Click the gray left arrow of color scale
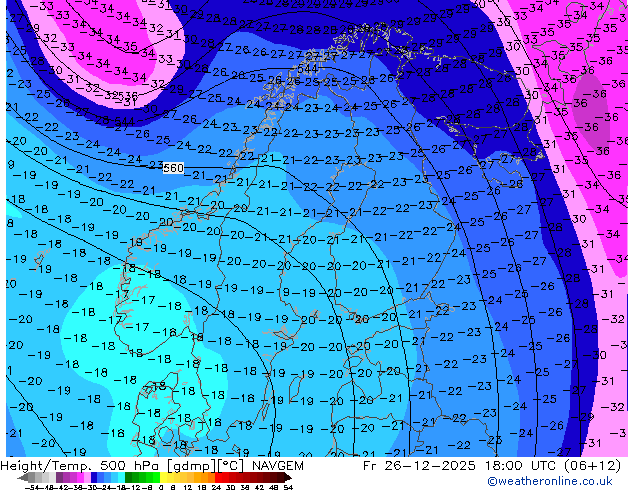The height and width of the screenshot is (490, 634). (23, 477)
